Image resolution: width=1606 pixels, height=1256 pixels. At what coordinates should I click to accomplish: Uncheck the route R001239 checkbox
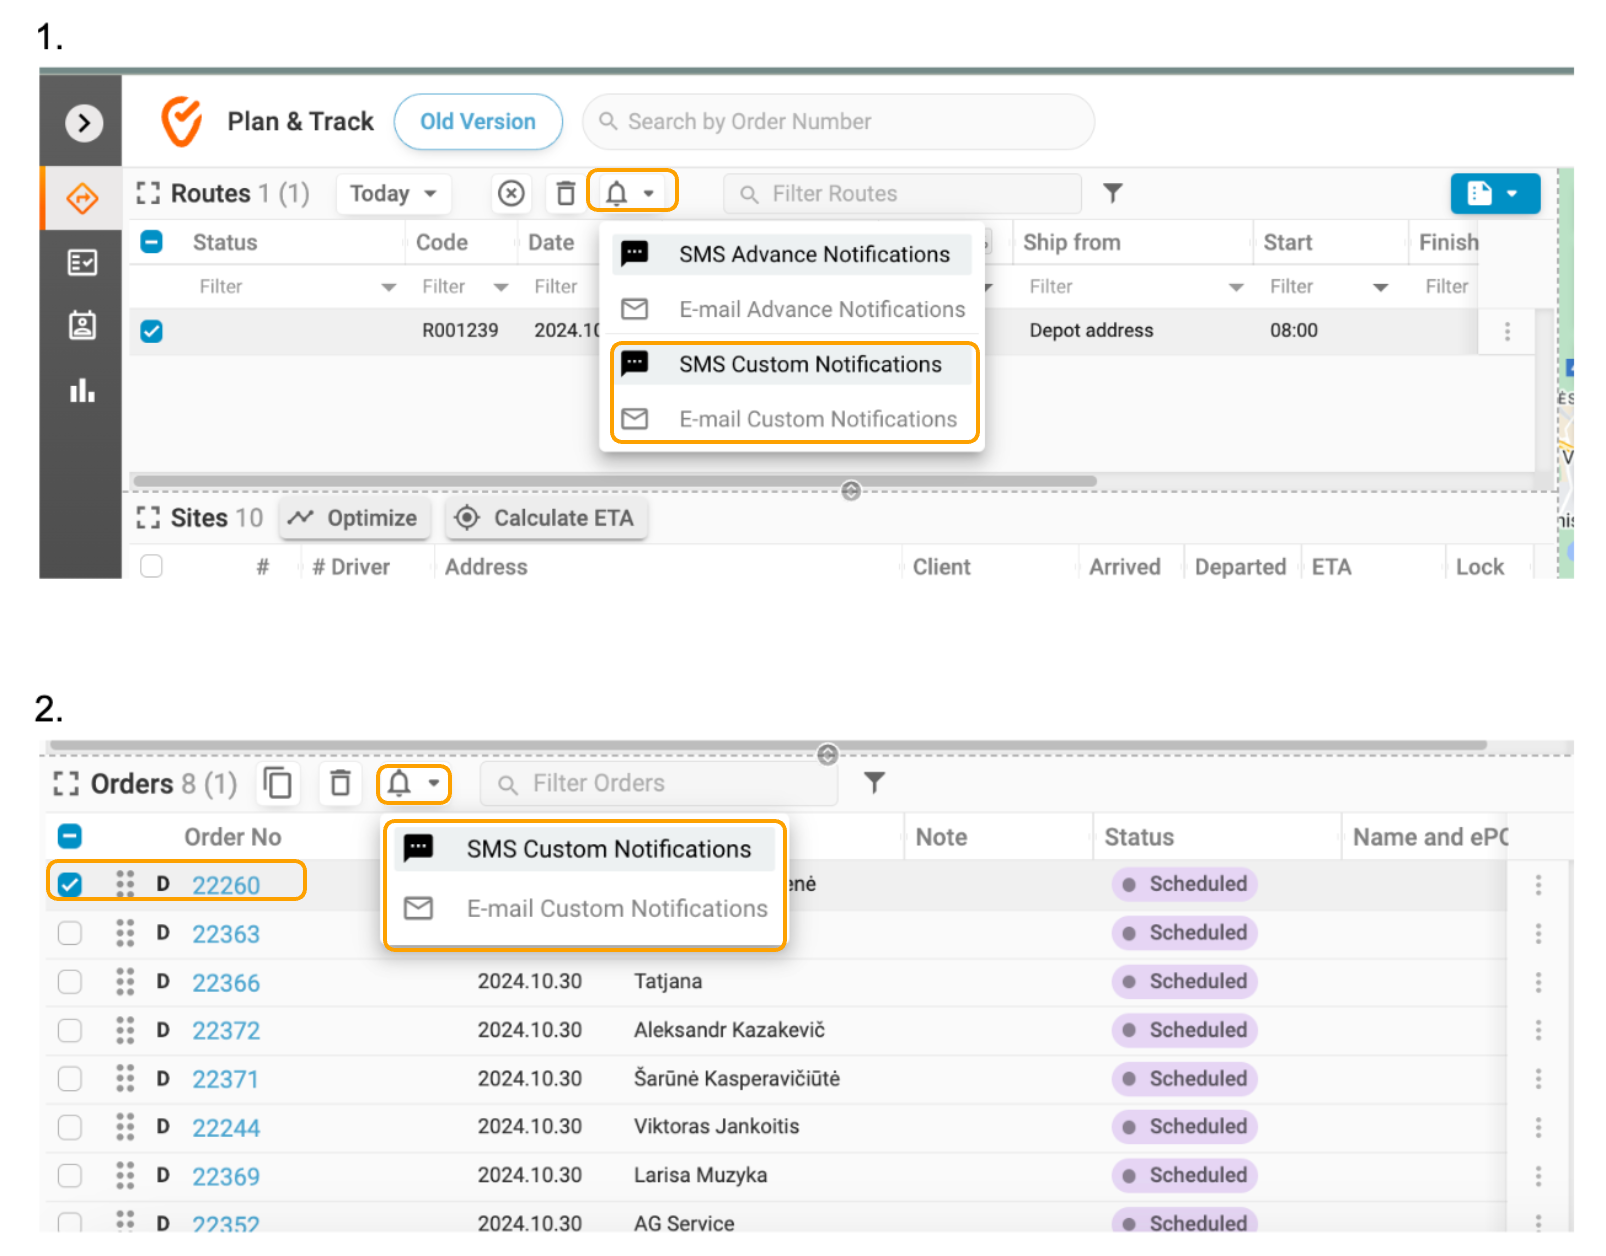click(152, 331)
